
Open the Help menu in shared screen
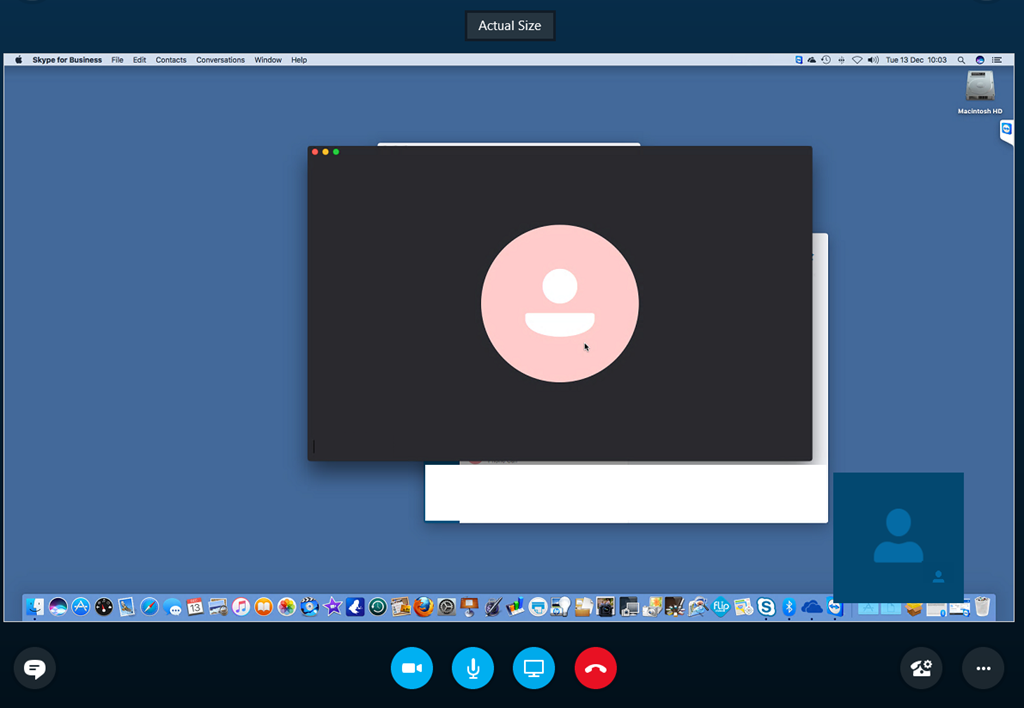point(299,60)
